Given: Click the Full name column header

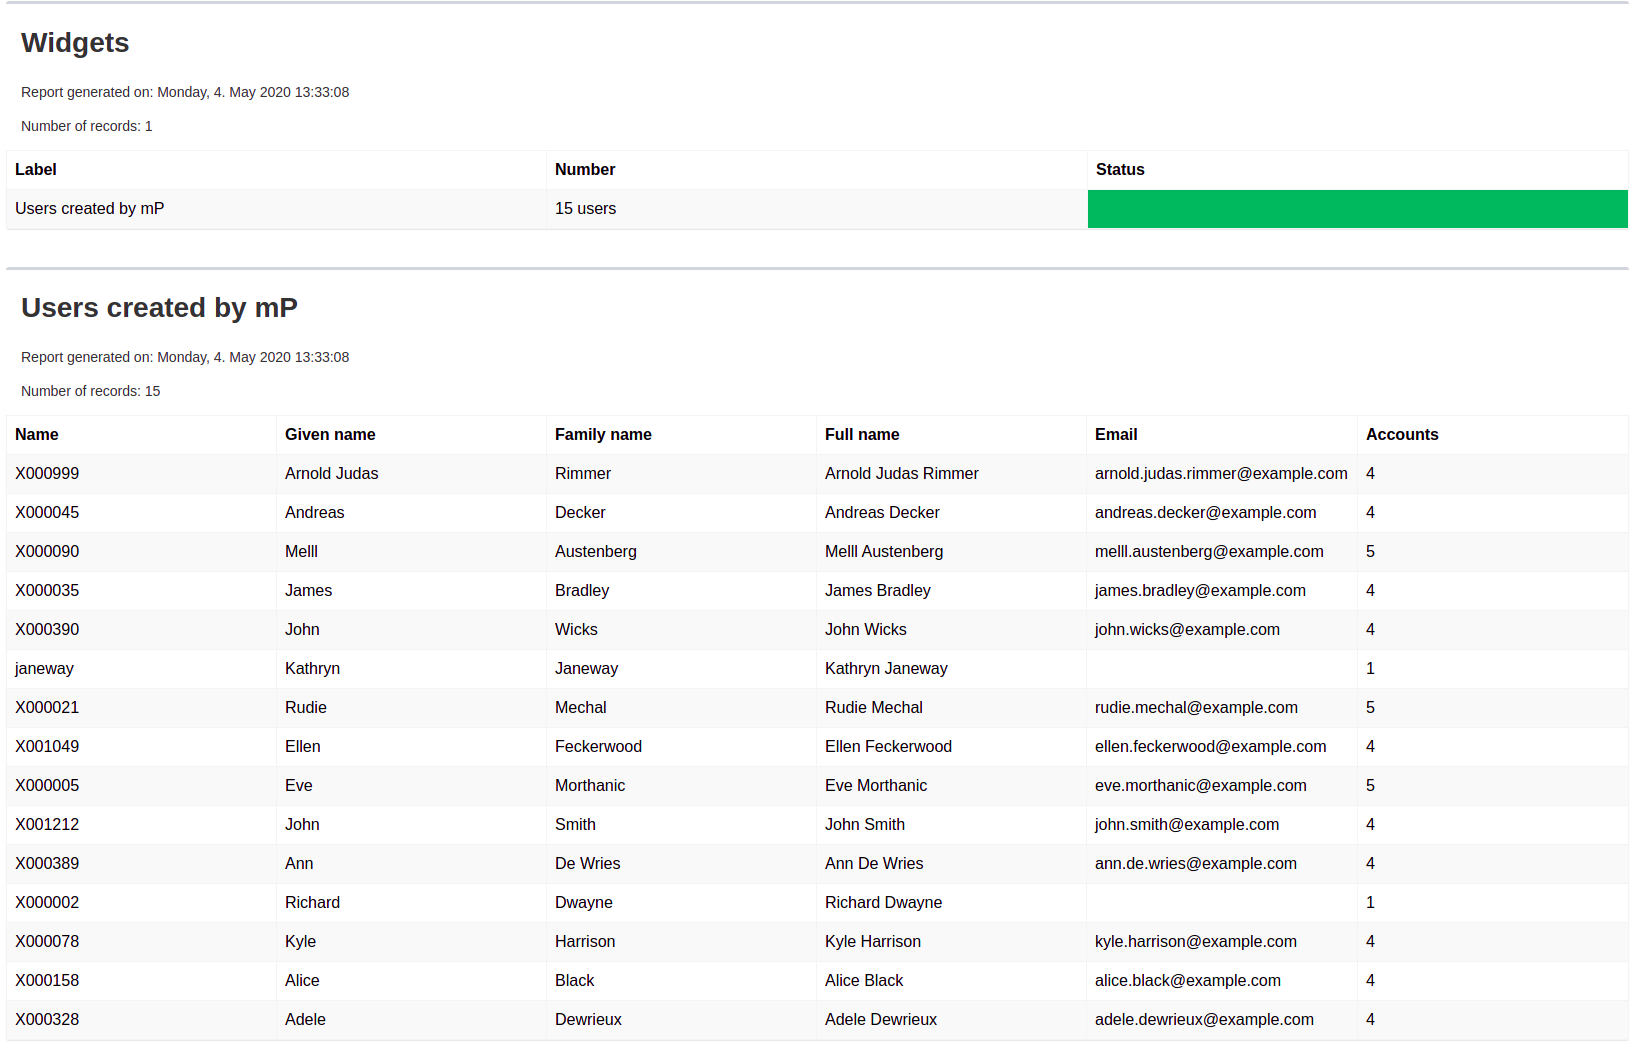Looking at the screenshot, I should [x=862, y=435].
